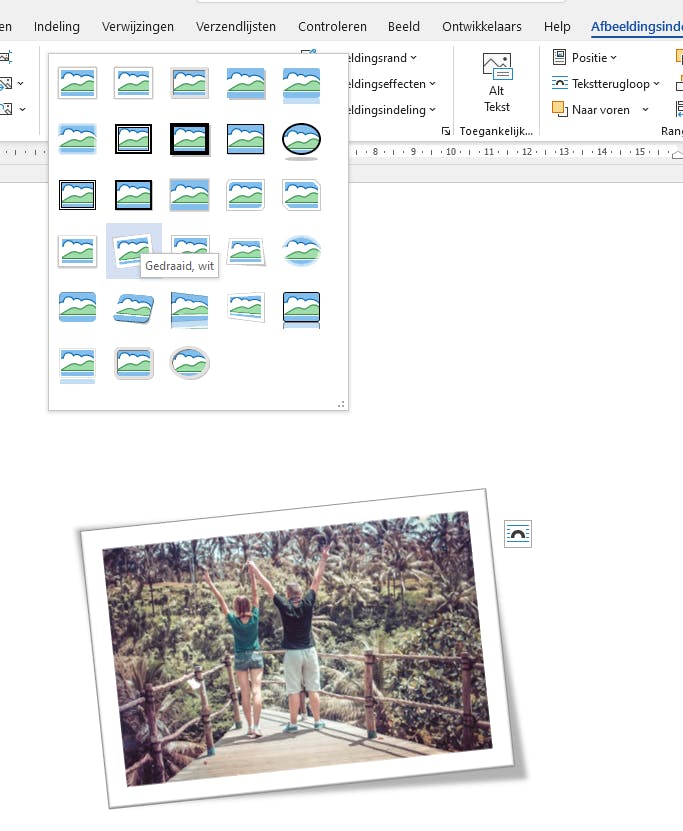Viewport: 683px width, 831px height.
Task: Apply the drop shadow rectangle picture style
Action: point(245,83)
